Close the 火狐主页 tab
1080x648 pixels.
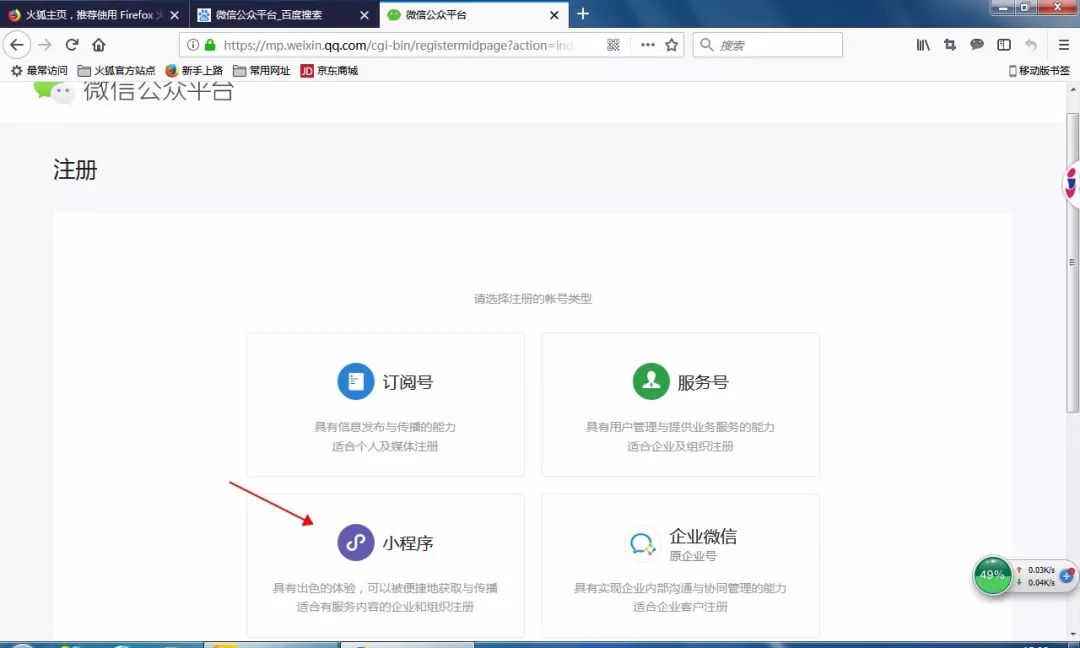click(x=174, y=15)
